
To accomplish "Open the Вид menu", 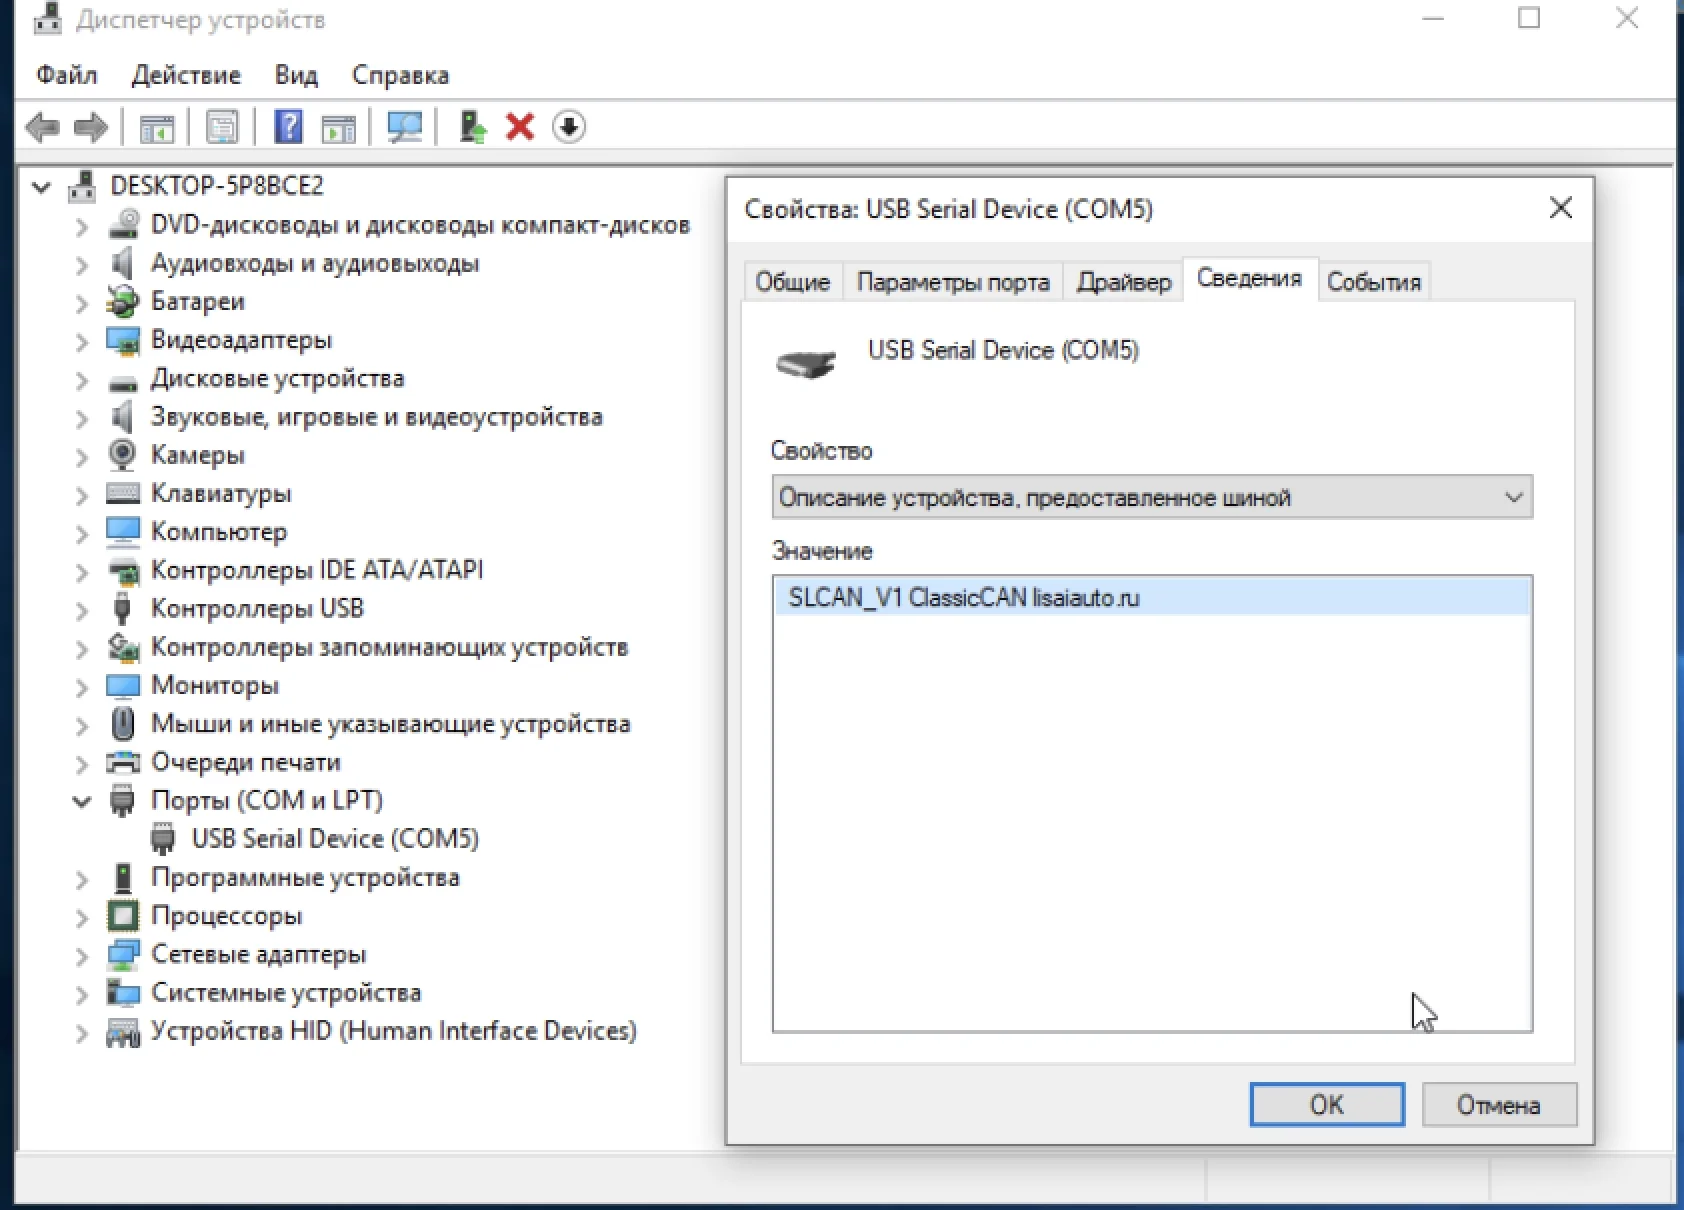I will 296,75.
